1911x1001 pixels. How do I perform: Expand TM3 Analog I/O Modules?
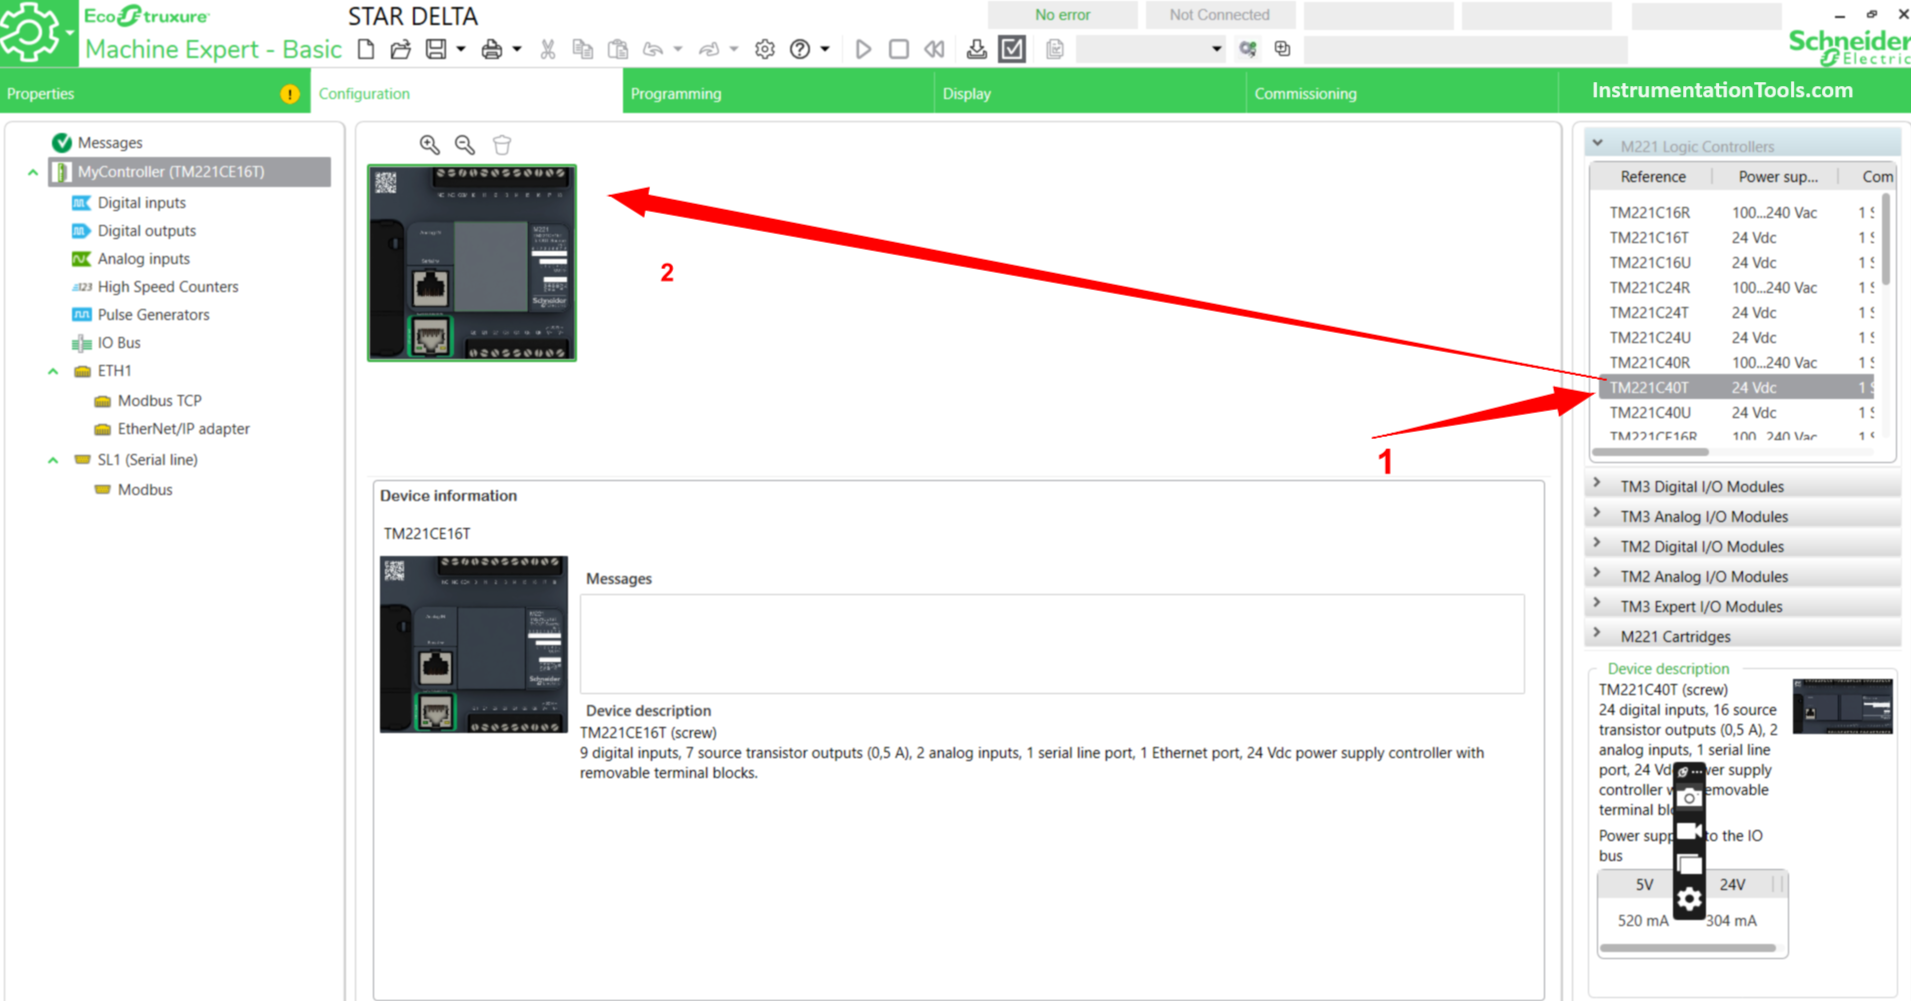(x=1743, y=516)
